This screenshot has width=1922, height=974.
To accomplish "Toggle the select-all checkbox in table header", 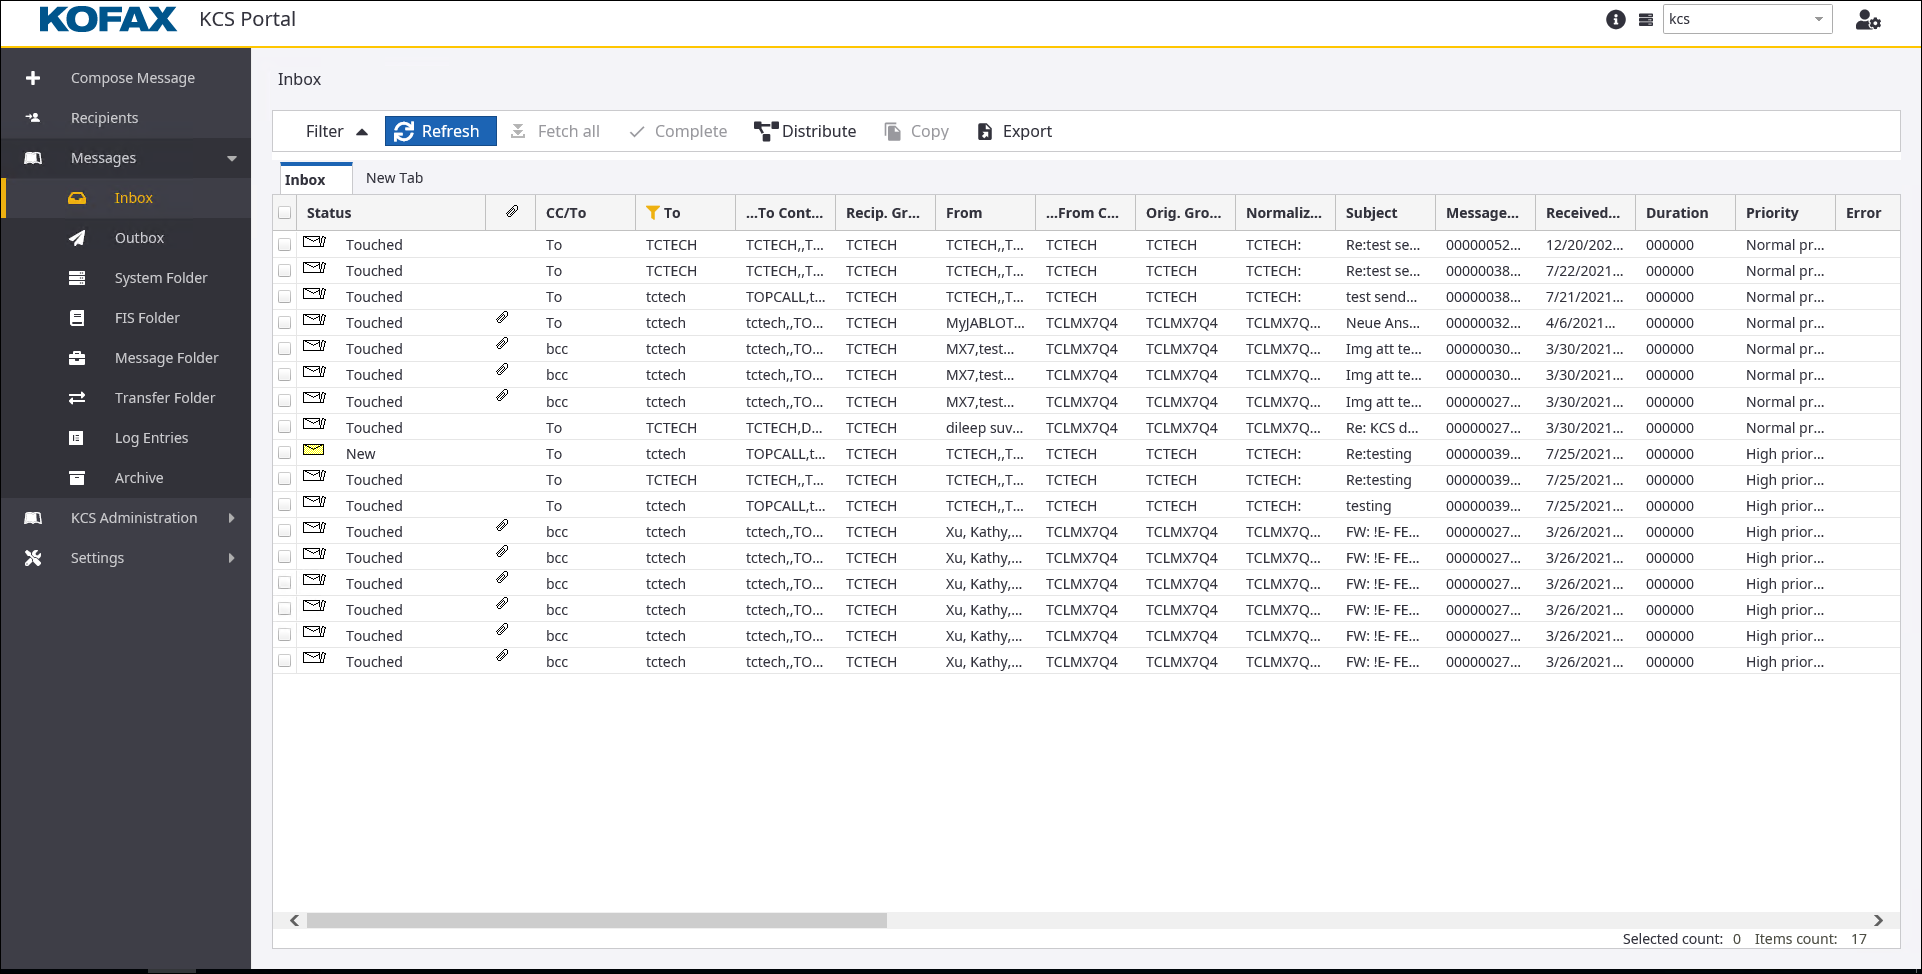I will click(285, 213).
